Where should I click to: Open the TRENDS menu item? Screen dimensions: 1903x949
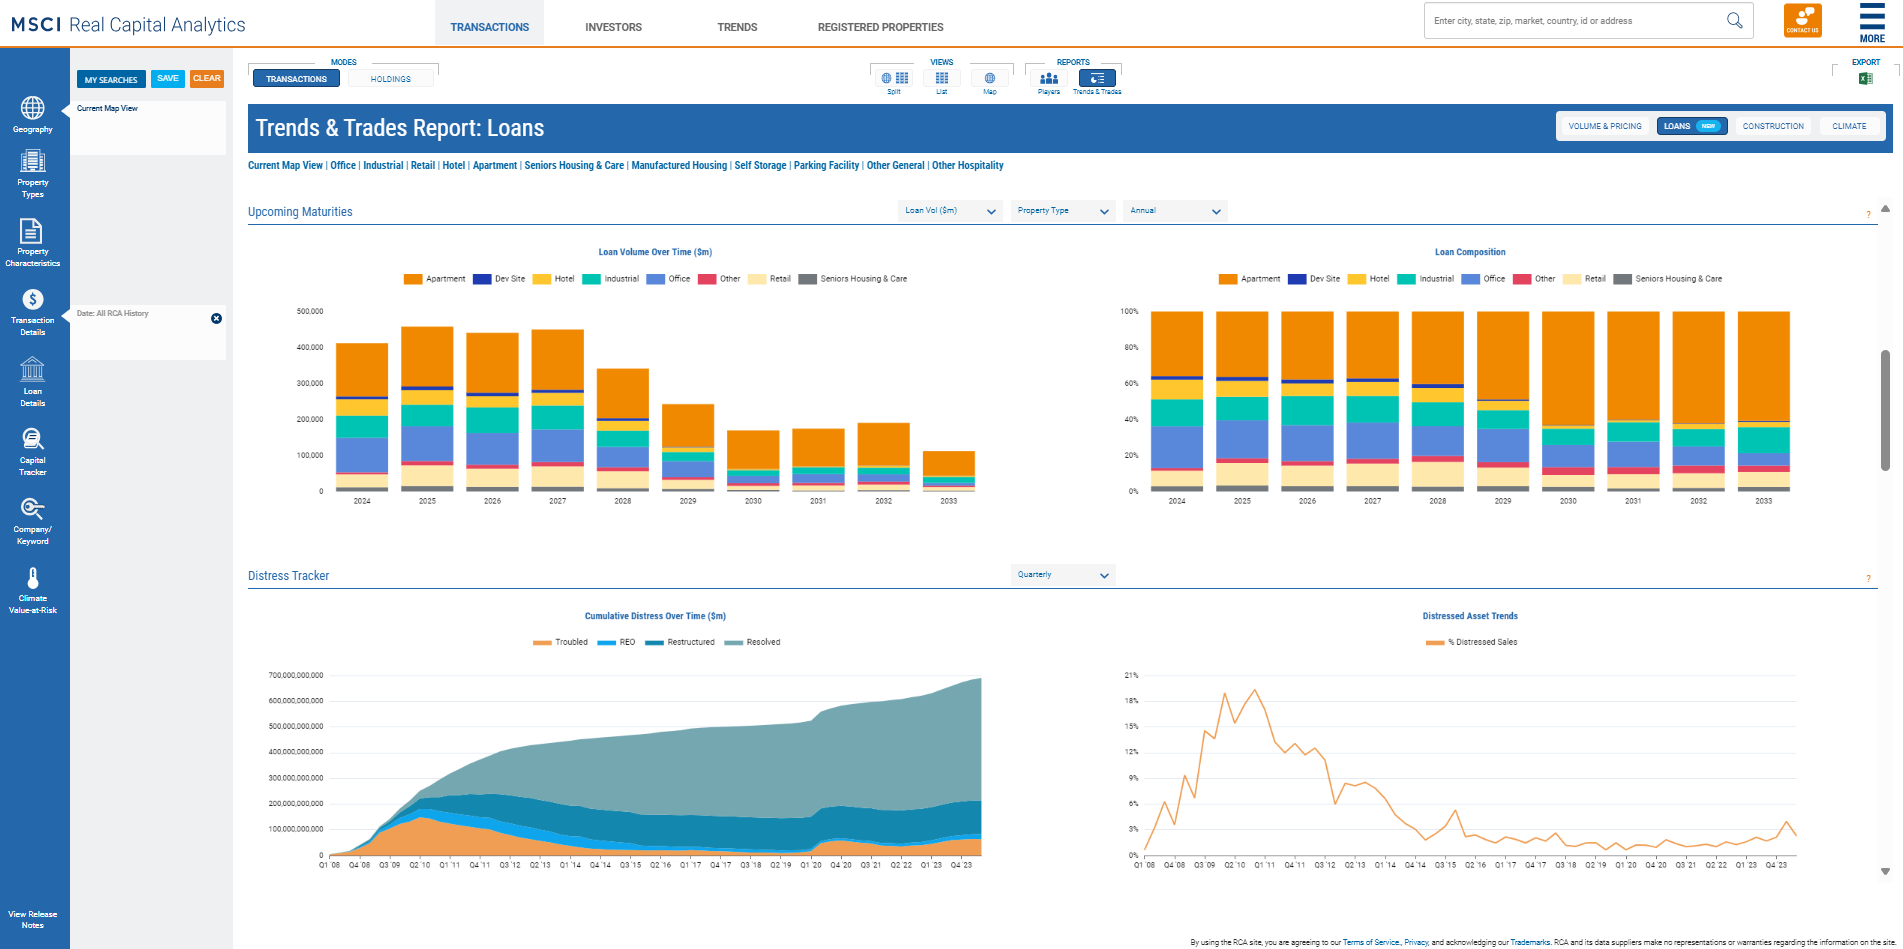737,27
